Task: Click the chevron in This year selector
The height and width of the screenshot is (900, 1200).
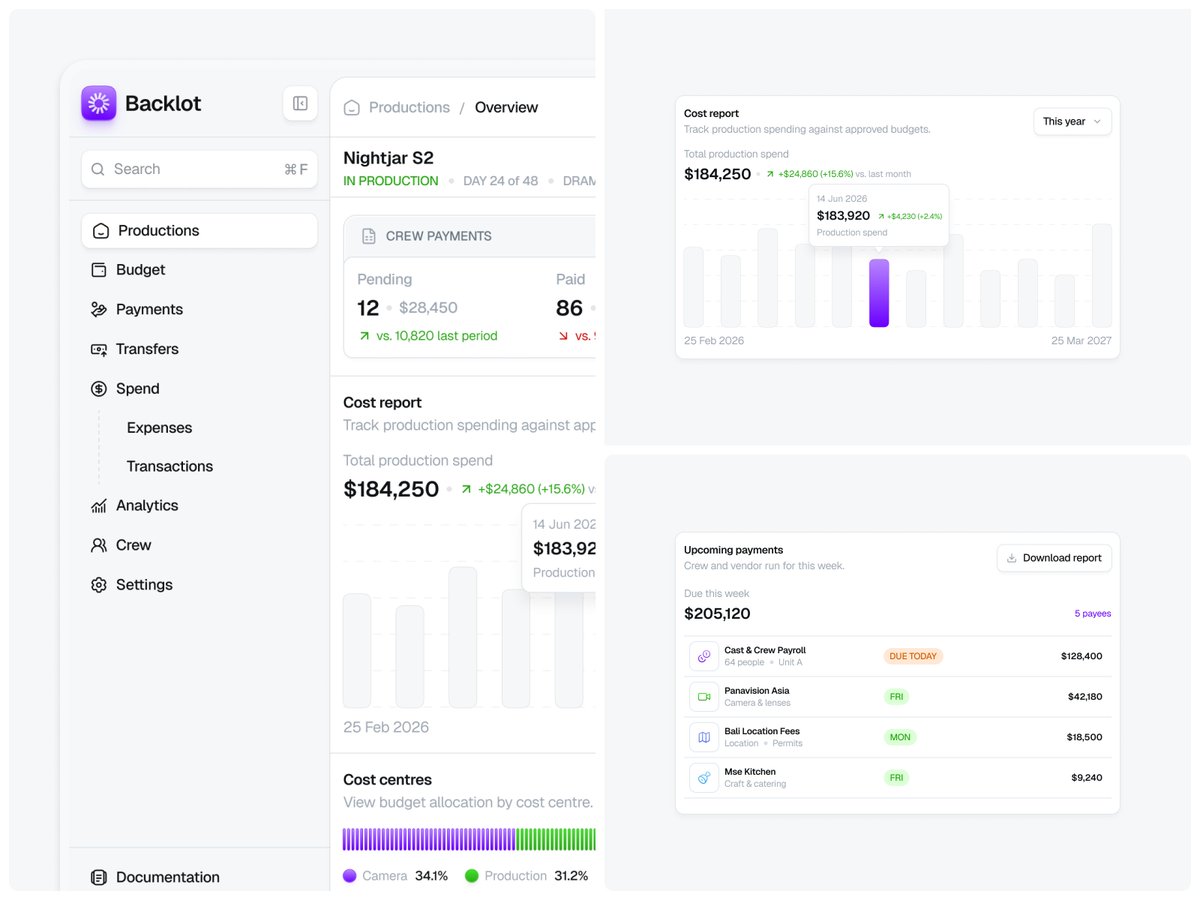Action: pyautogui.click(x=1097, y=121)
